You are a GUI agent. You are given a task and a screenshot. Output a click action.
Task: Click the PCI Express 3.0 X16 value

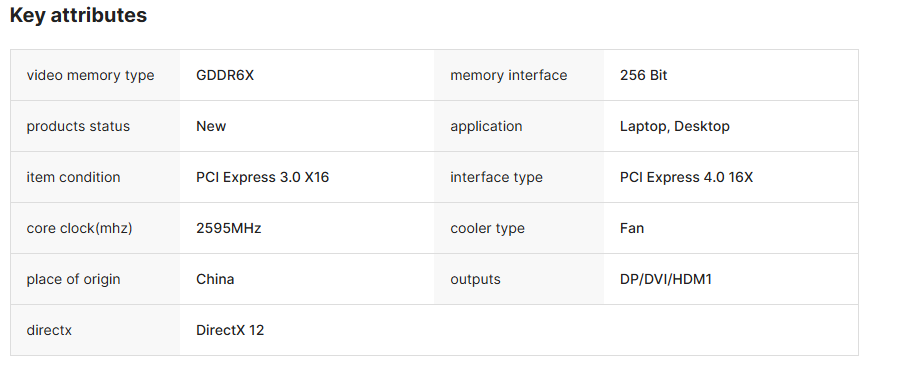click(263, 177)
